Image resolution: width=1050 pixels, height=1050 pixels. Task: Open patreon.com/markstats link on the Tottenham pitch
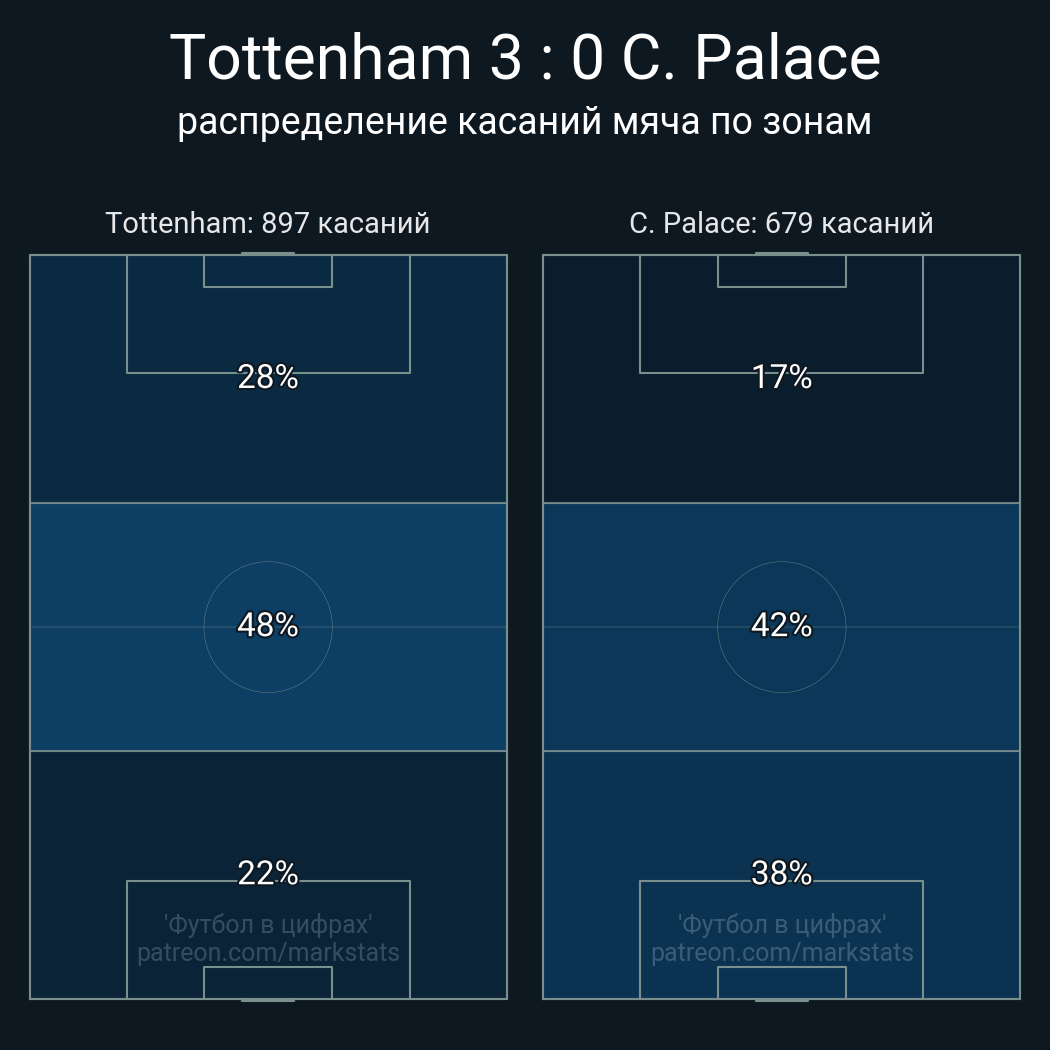coord(268,953)
